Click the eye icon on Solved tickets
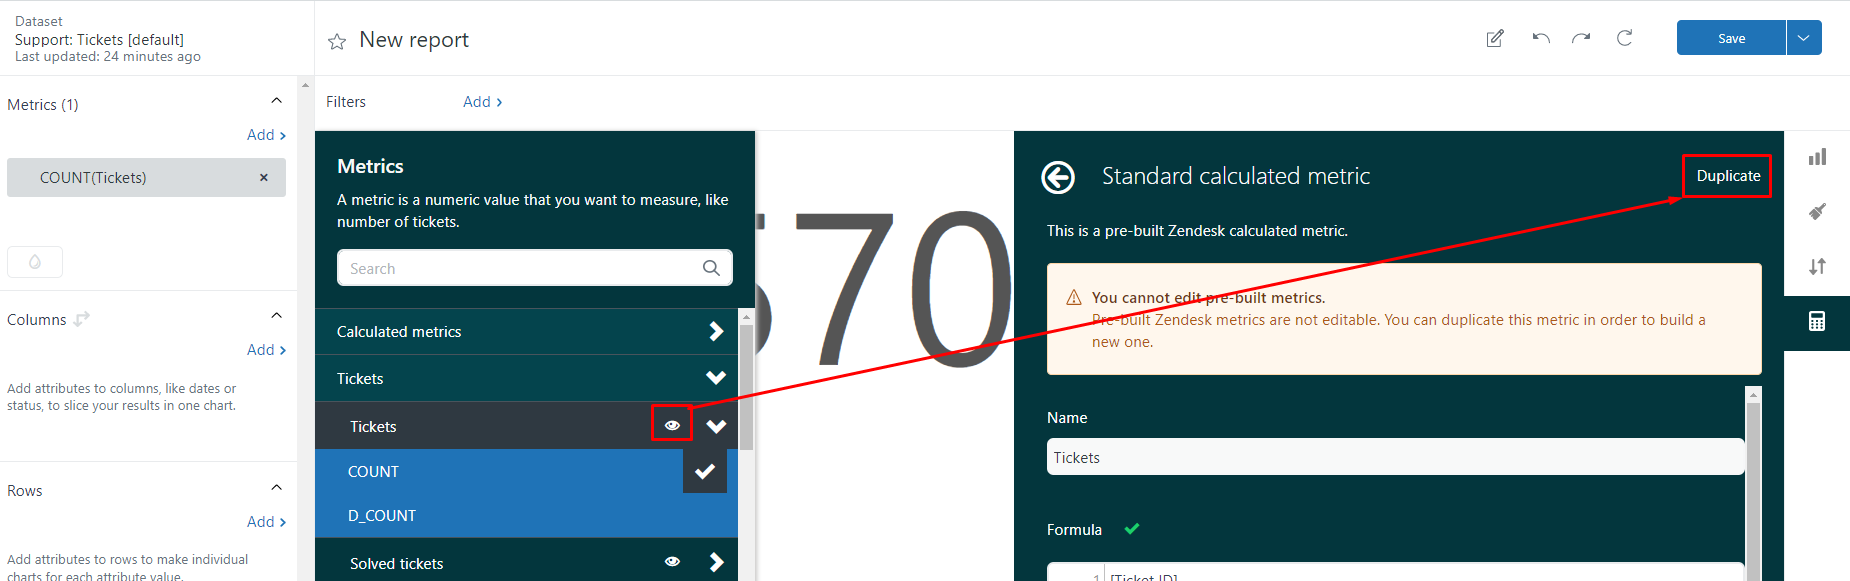1850x581 pixels. click(x=672, y=562)
